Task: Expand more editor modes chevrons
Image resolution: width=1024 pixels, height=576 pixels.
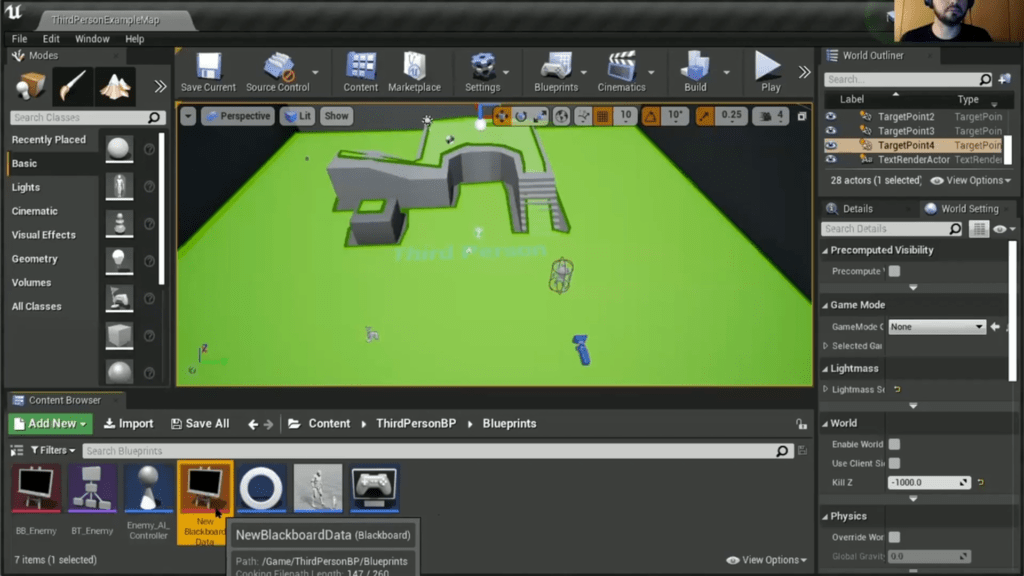Action: click(160, 86)
